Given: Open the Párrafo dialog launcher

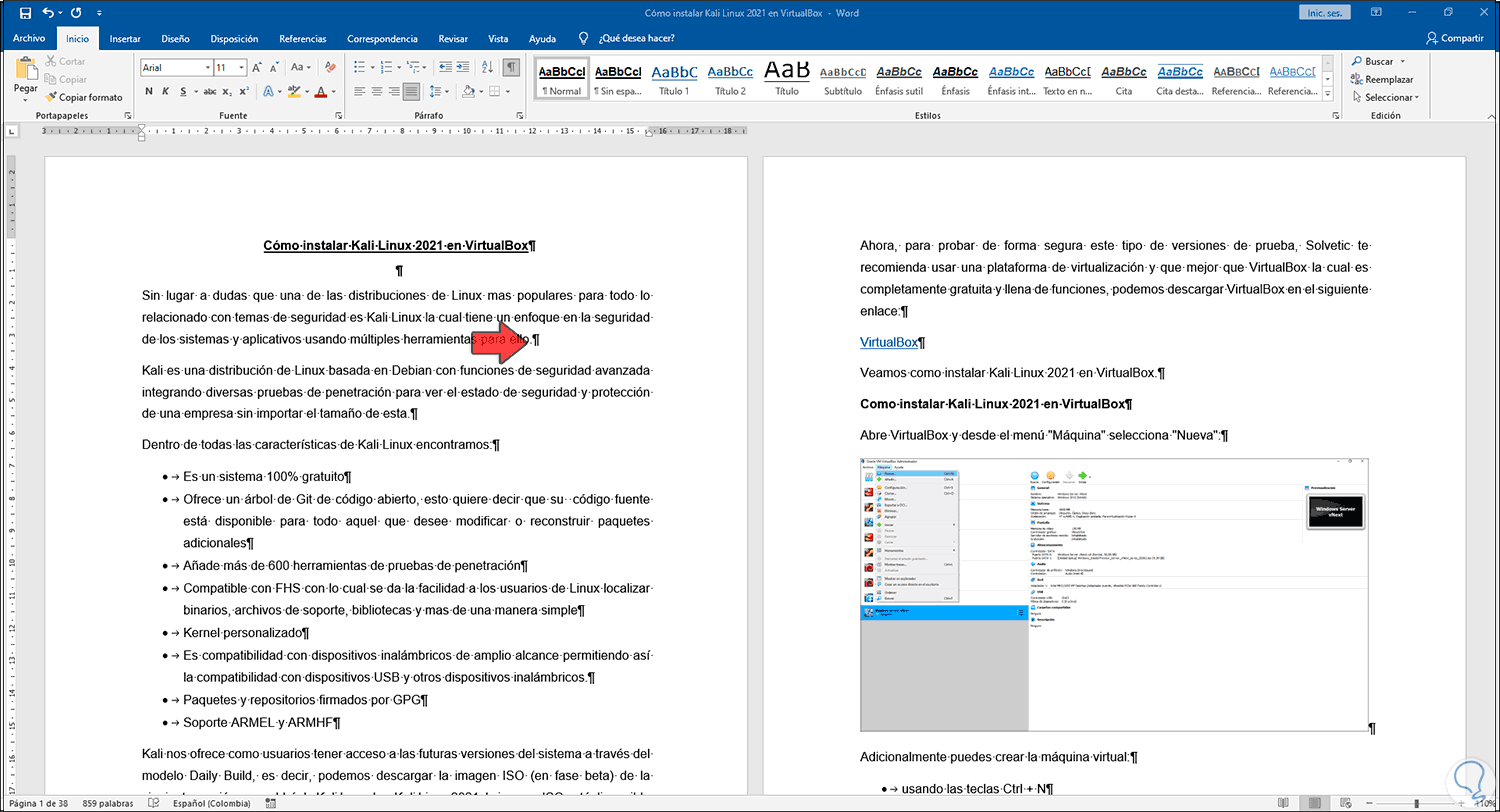Looking at the screenshot, I should click(x=520, y=116).
